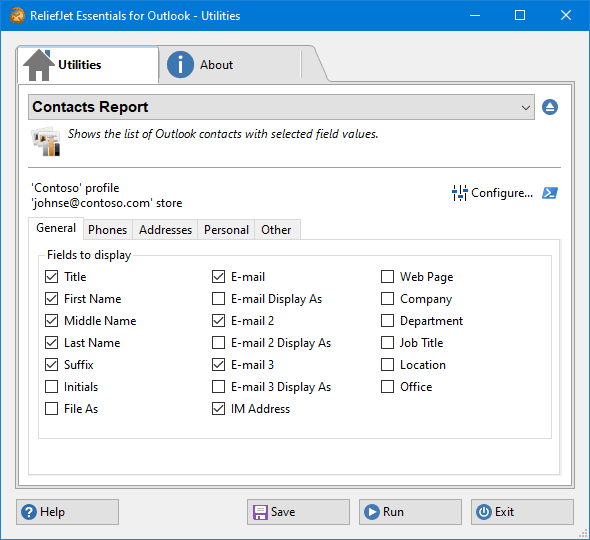
Task: Click the Help button
Action: [67, 512]
